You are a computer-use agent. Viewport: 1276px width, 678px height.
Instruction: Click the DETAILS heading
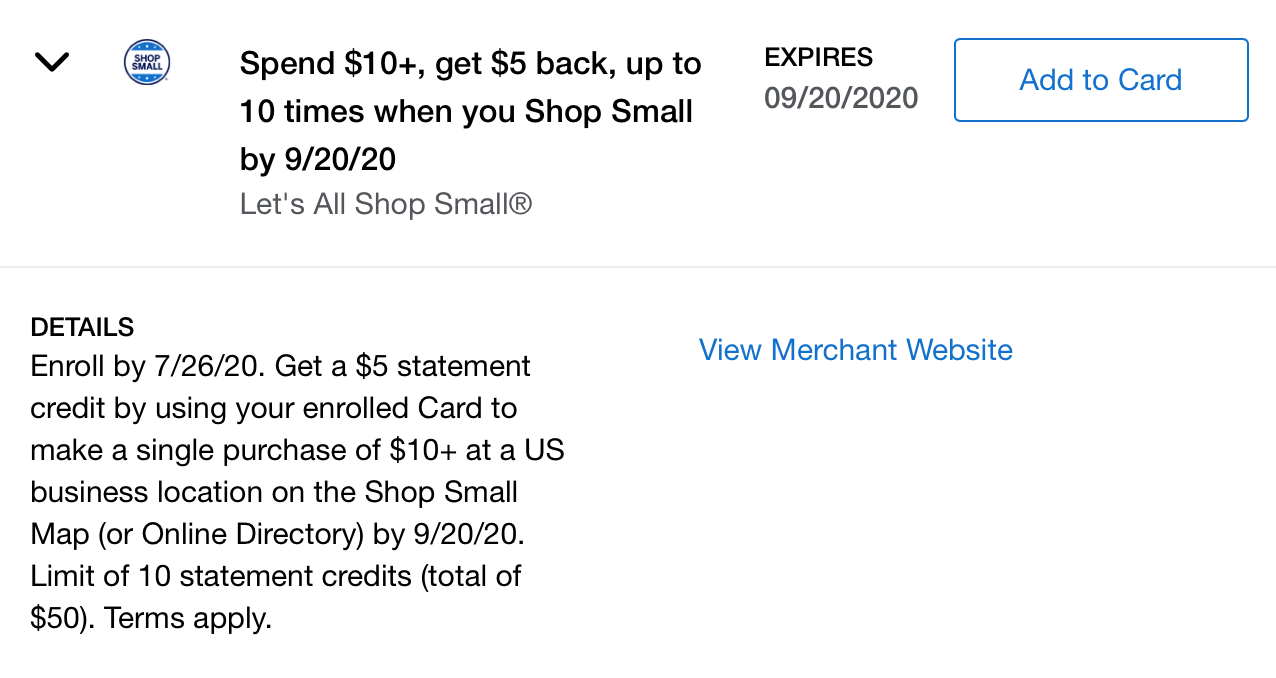(82, 327)
